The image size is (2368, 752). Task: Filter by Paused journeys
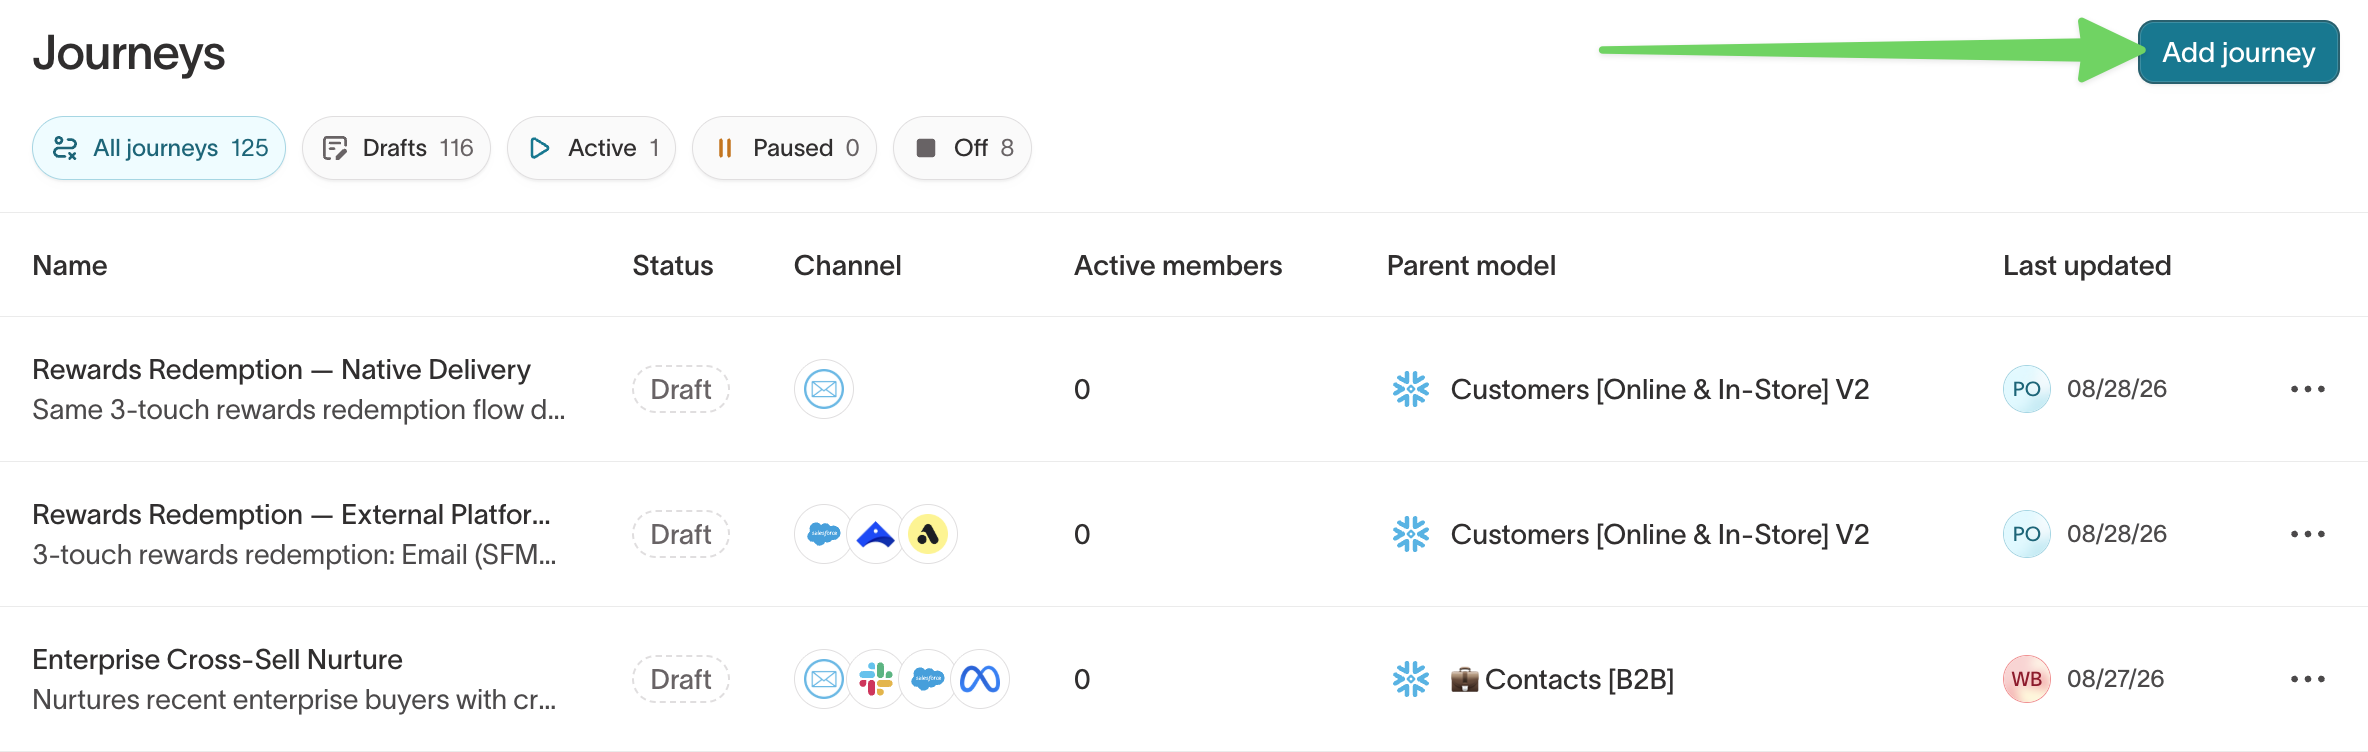(x=784, y=148)
